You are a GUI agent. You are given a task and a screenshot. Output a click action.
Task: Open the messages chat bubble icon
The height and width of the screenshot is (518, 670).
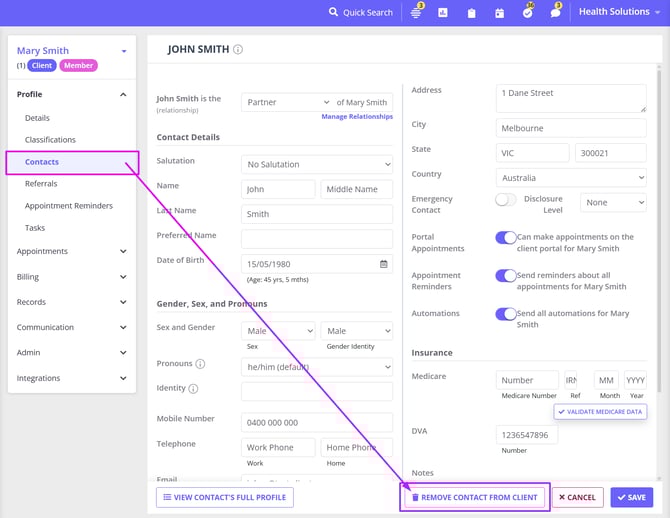point(555,13)
